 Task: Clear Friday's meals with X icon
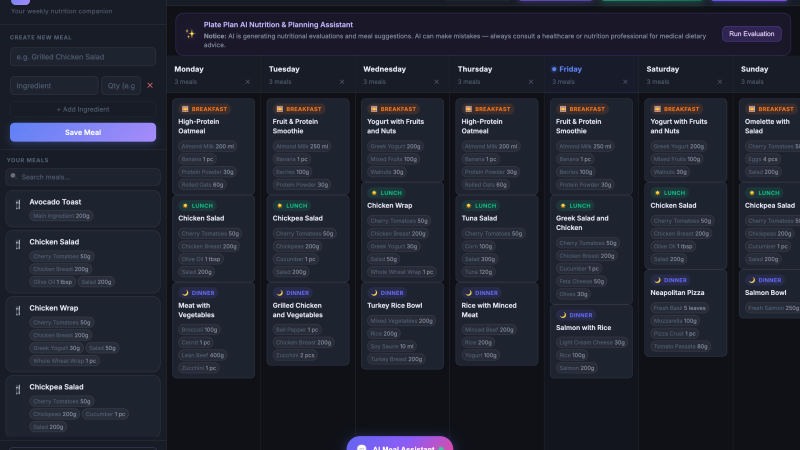click(625, 82)
